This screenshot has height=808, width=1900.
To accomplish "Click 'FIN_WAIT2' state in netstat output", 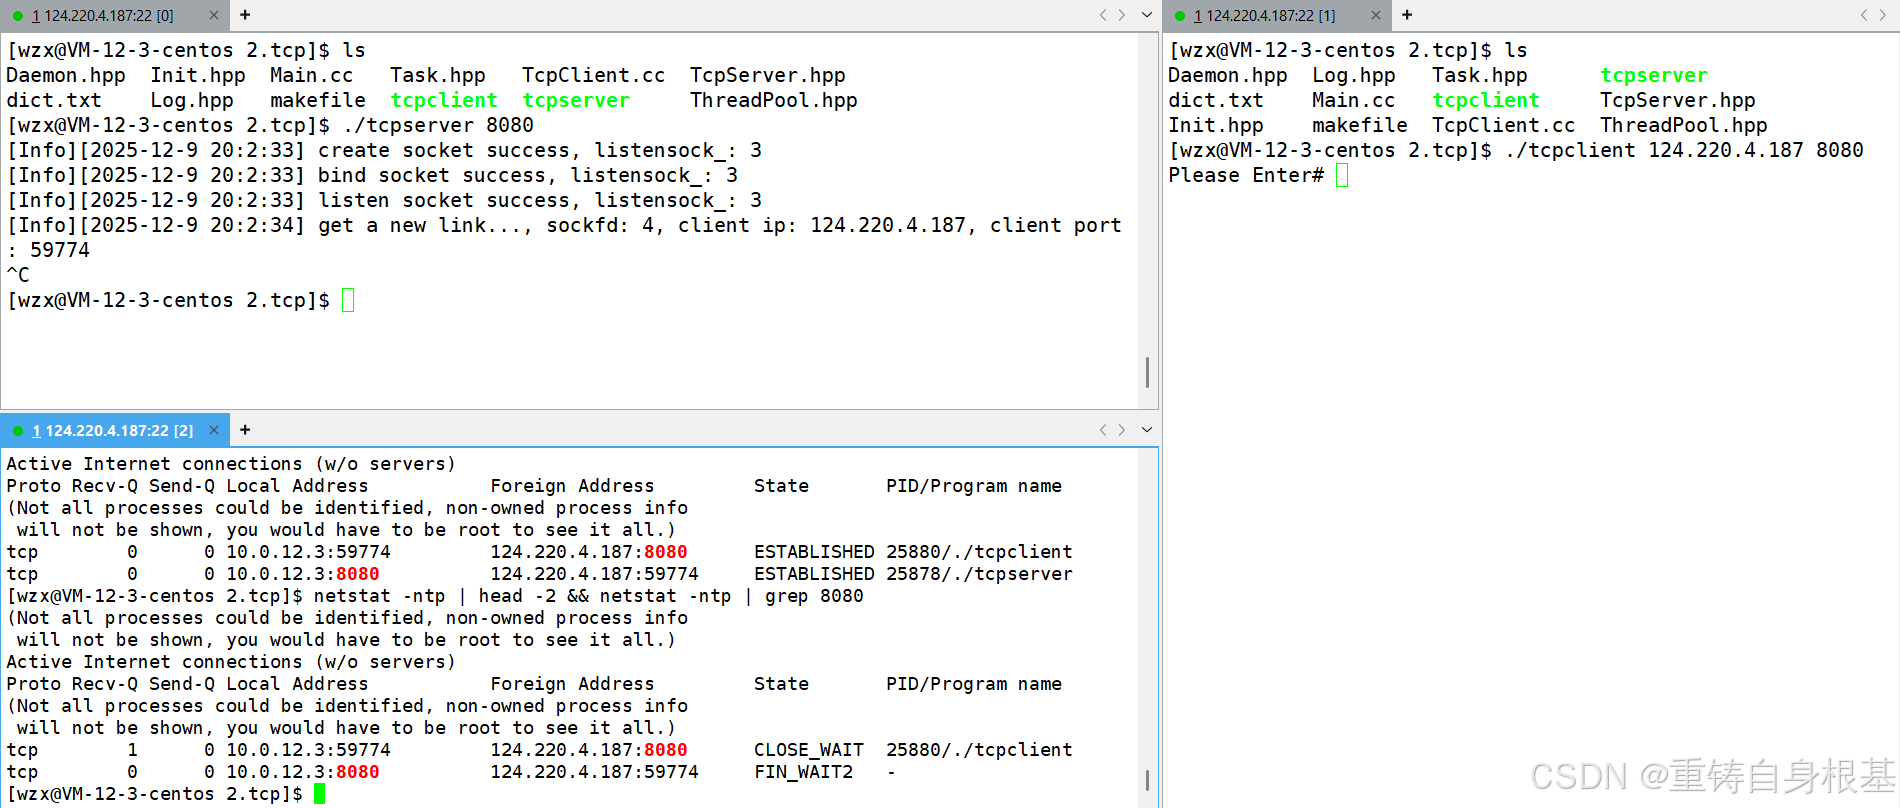I will coord(804,772).
